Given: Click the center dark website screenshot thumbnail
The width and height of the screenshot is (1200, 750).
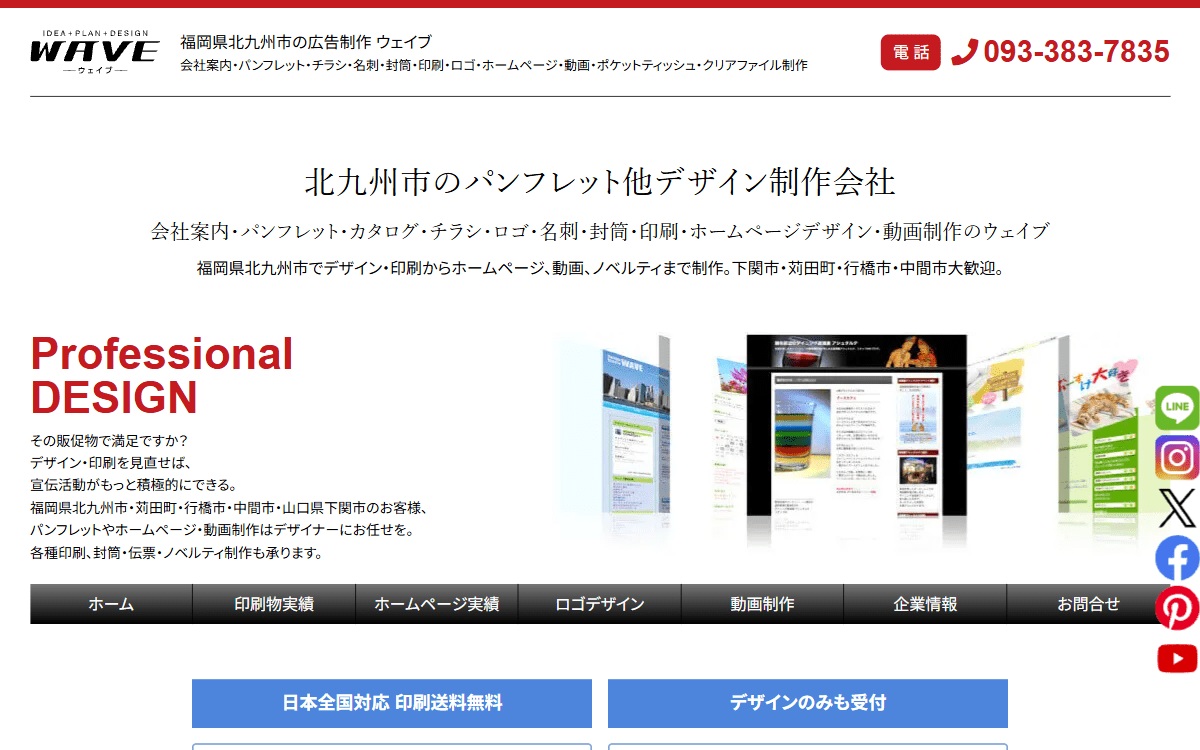Looking at the screenshot, I should pos(857,425).
